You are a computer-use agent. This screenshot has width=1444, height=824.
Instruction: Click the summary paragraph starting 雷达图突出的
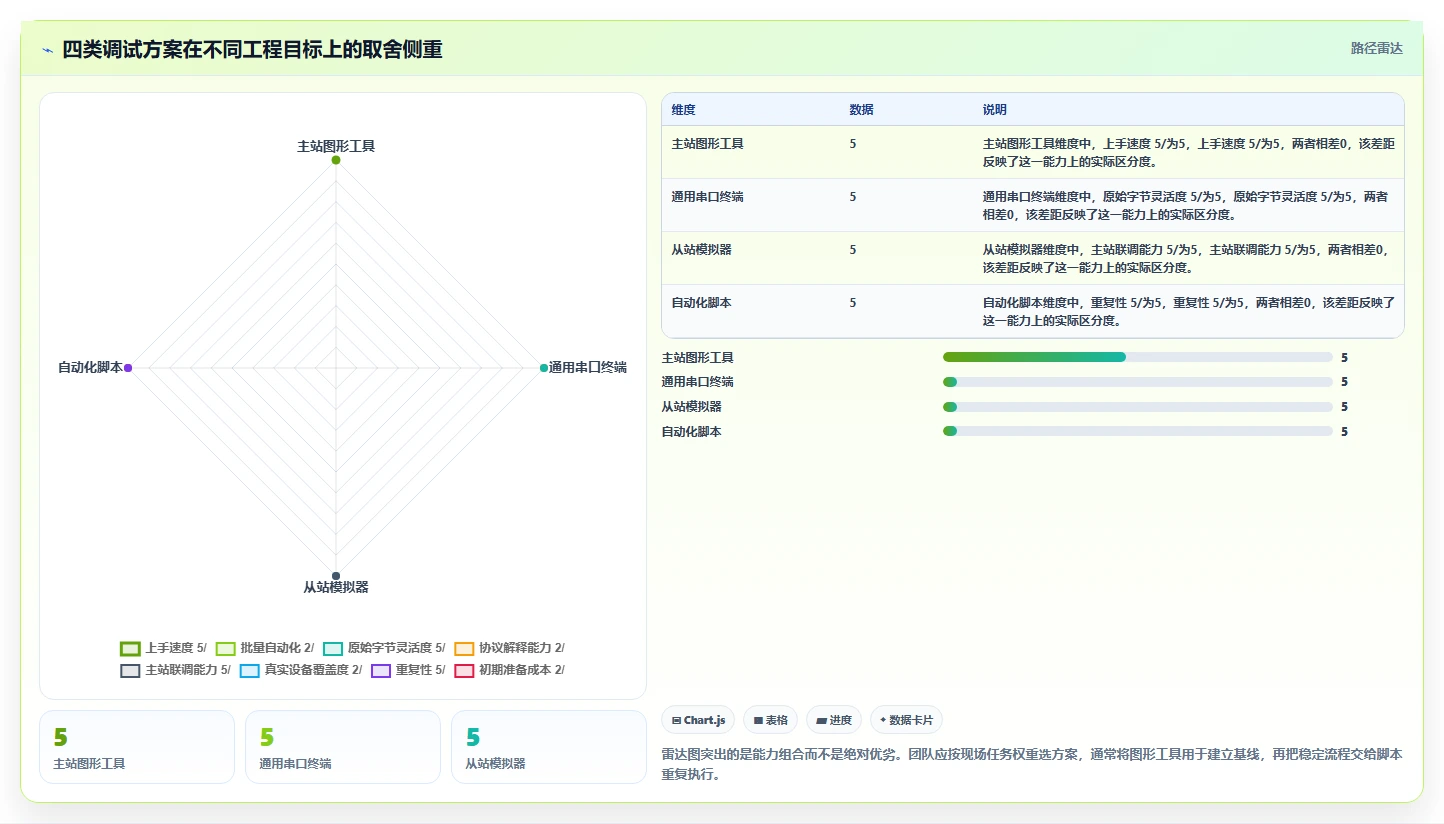1032,764
